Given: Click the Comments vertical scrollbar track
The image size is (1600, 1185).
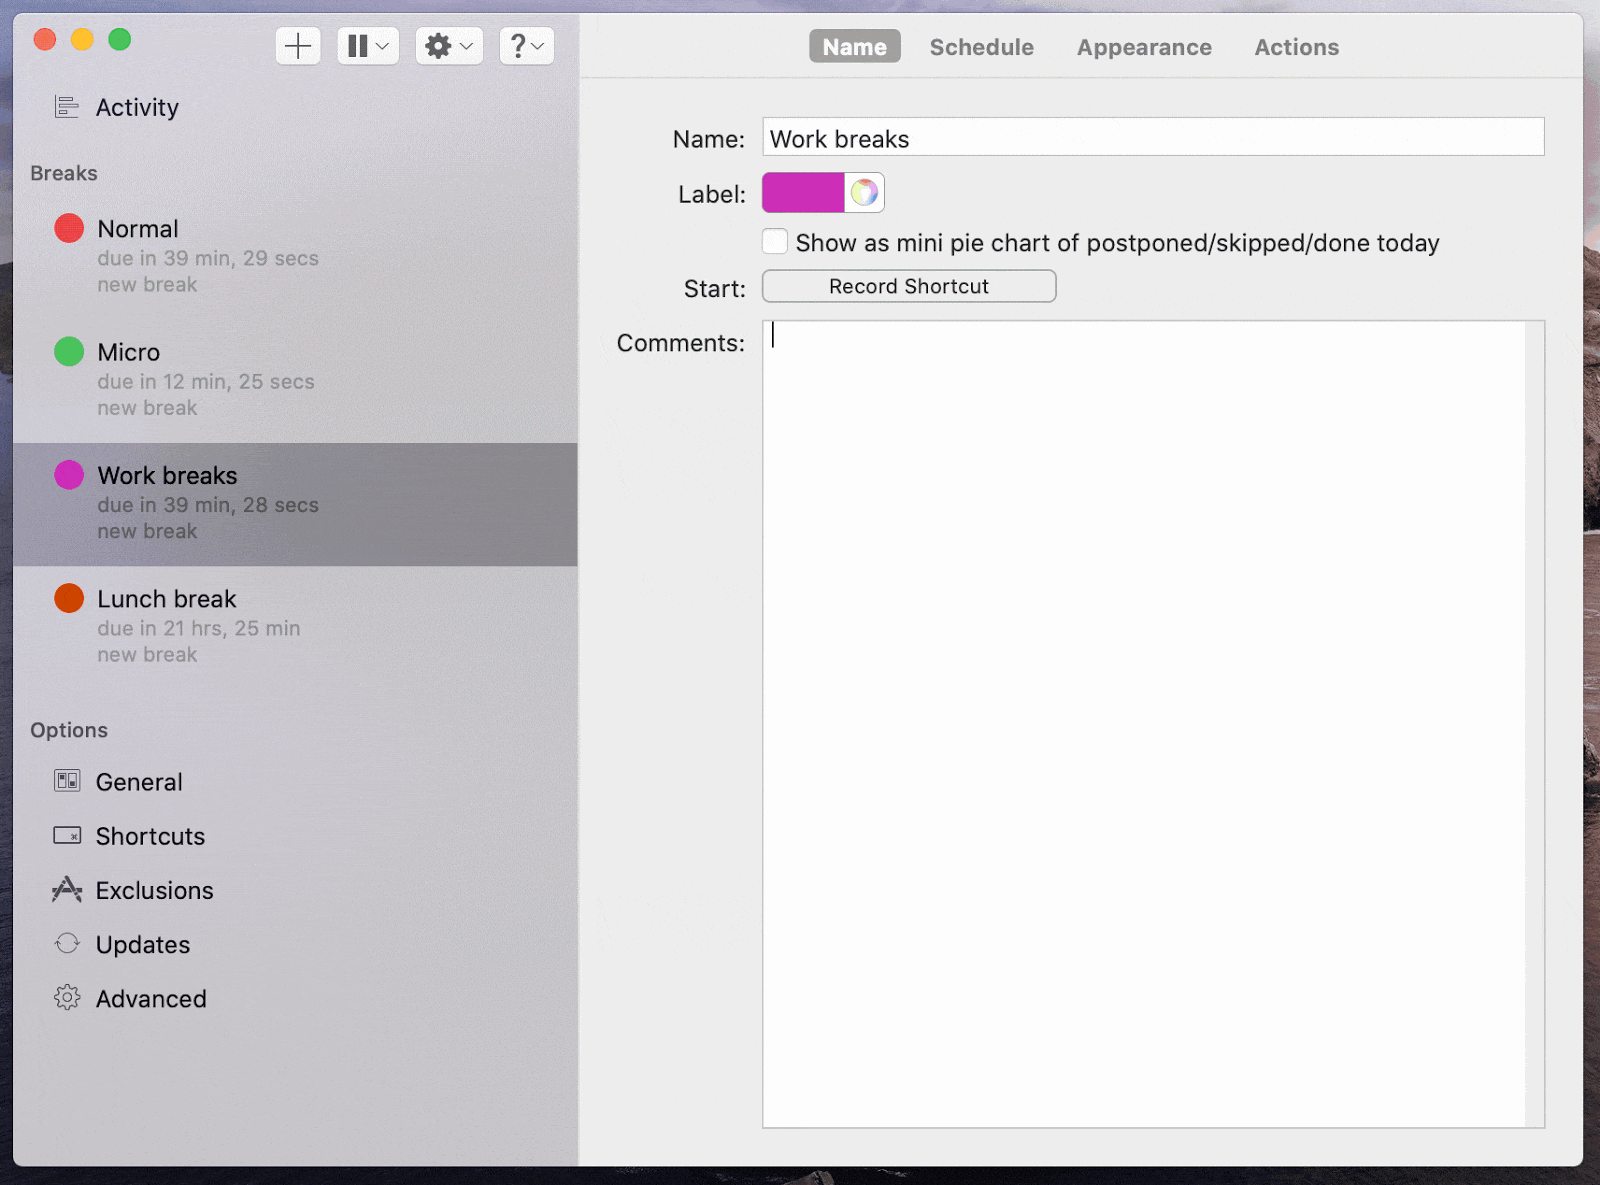Looking at the screenshot, I should (x=1534, y=724).
